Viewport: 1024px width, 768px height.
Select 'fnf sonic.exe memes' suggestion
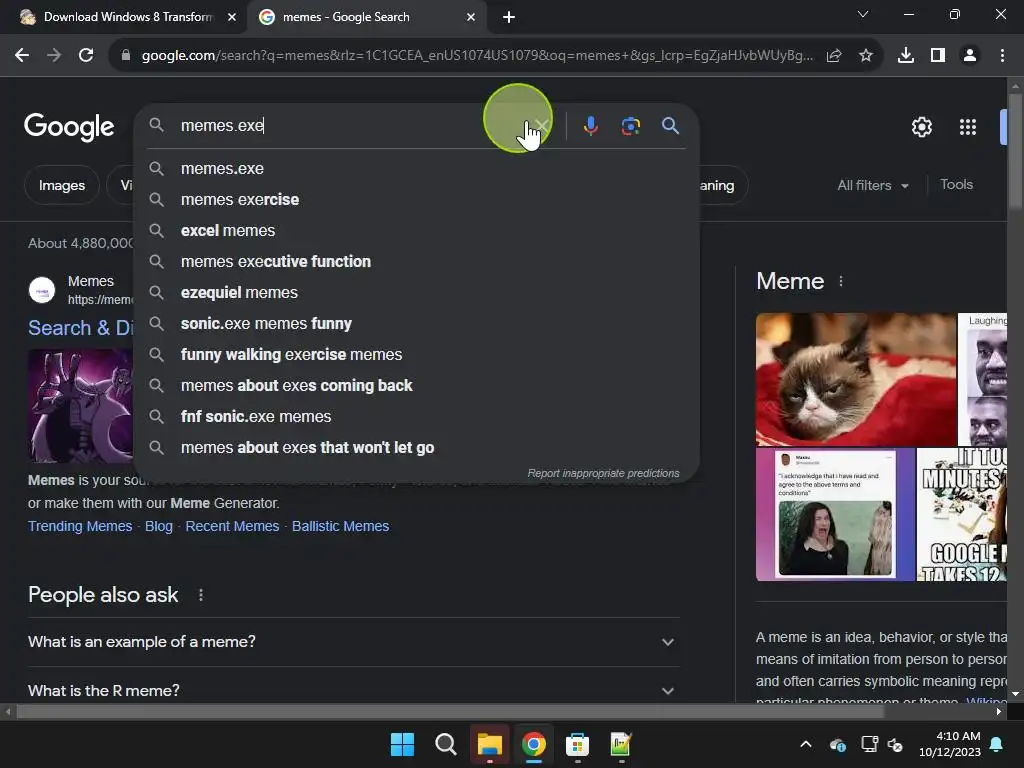[x=416, y=417]
